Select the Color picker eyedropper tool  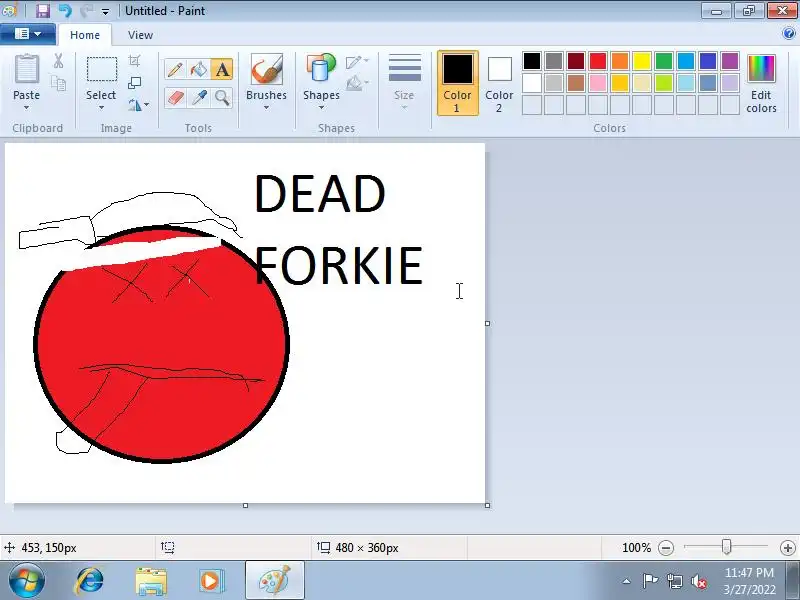click(198, 97)
